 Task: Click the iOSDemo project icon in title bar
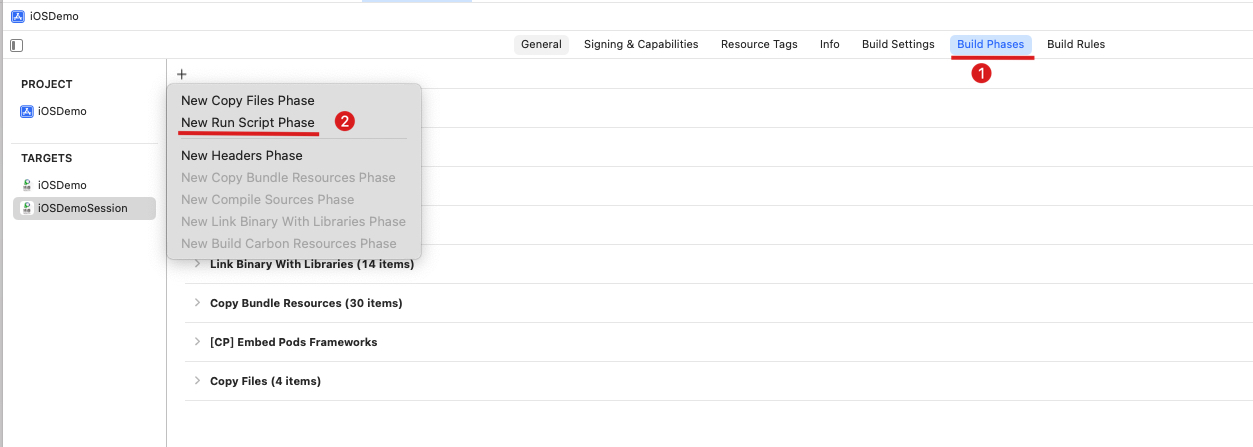(x=17, y=16)
